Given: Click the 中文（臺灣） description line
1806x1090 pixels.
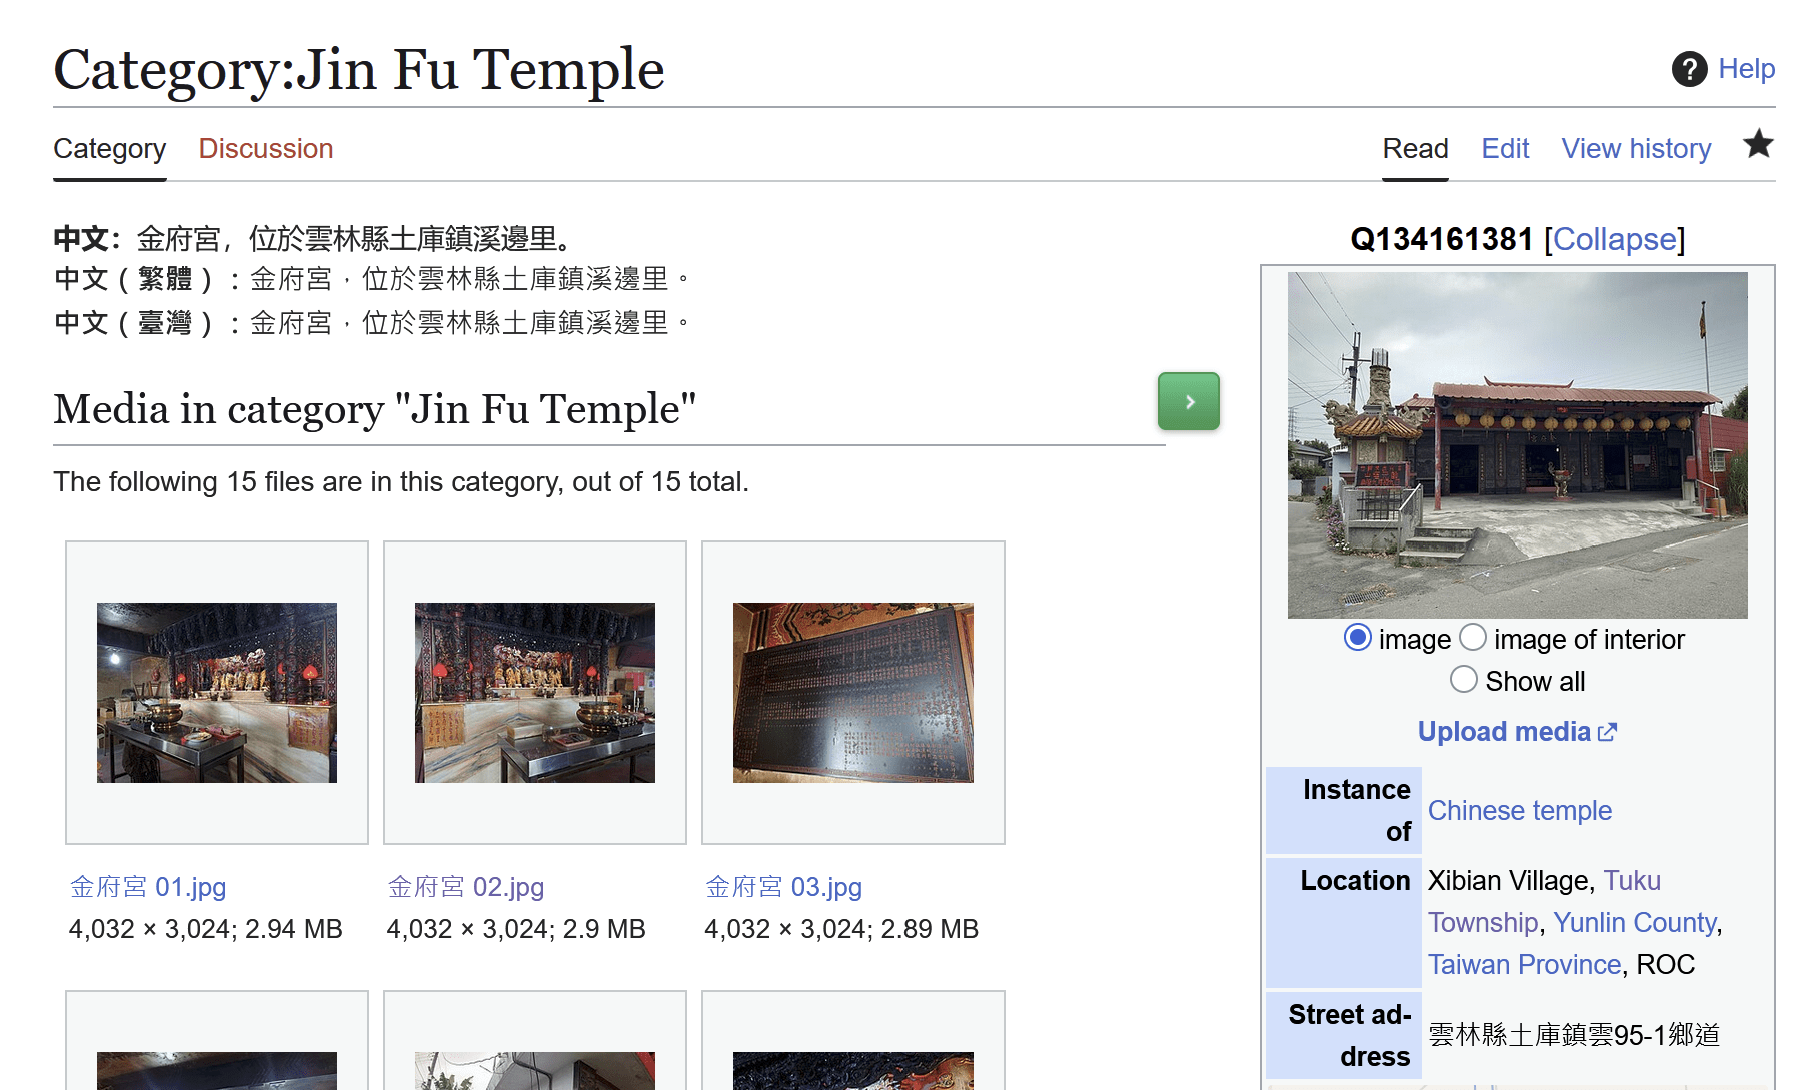Looking at the screenshot, I should click(372, 323).
